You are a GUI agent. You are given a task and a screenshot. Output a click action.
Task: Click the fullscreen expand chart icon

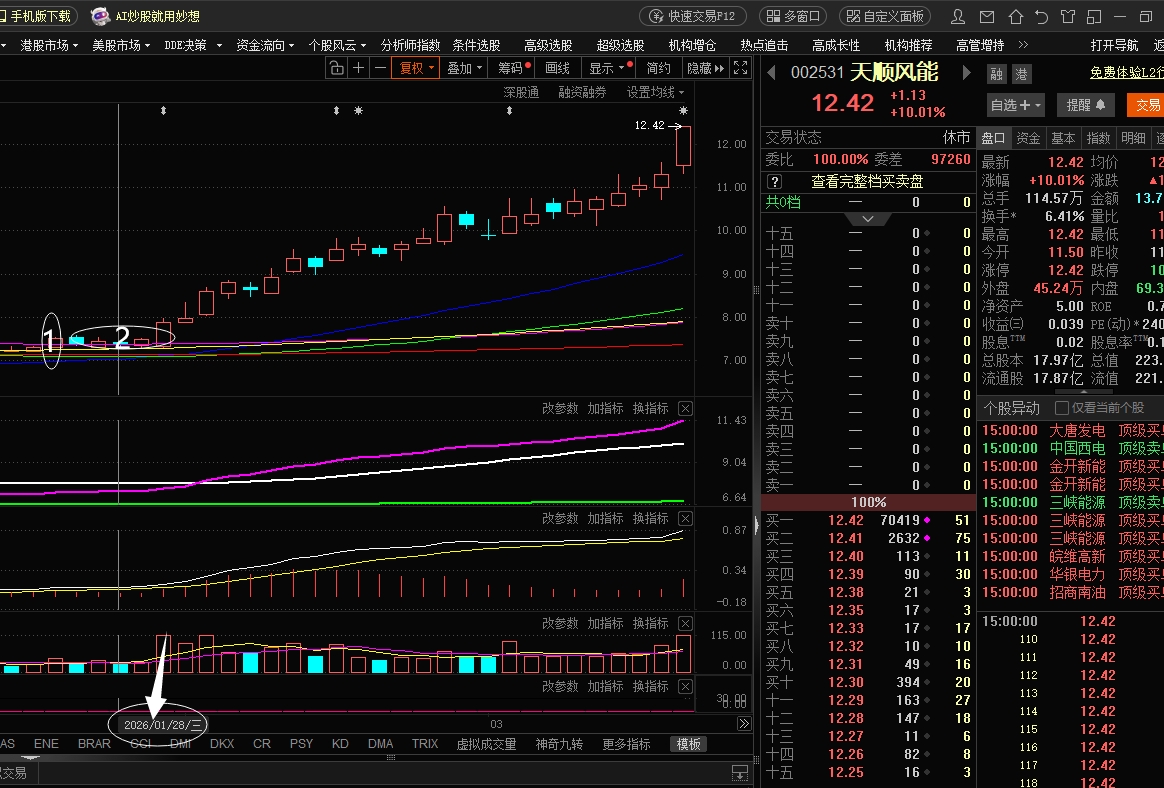pyautogui.click(x=740, y=68)
